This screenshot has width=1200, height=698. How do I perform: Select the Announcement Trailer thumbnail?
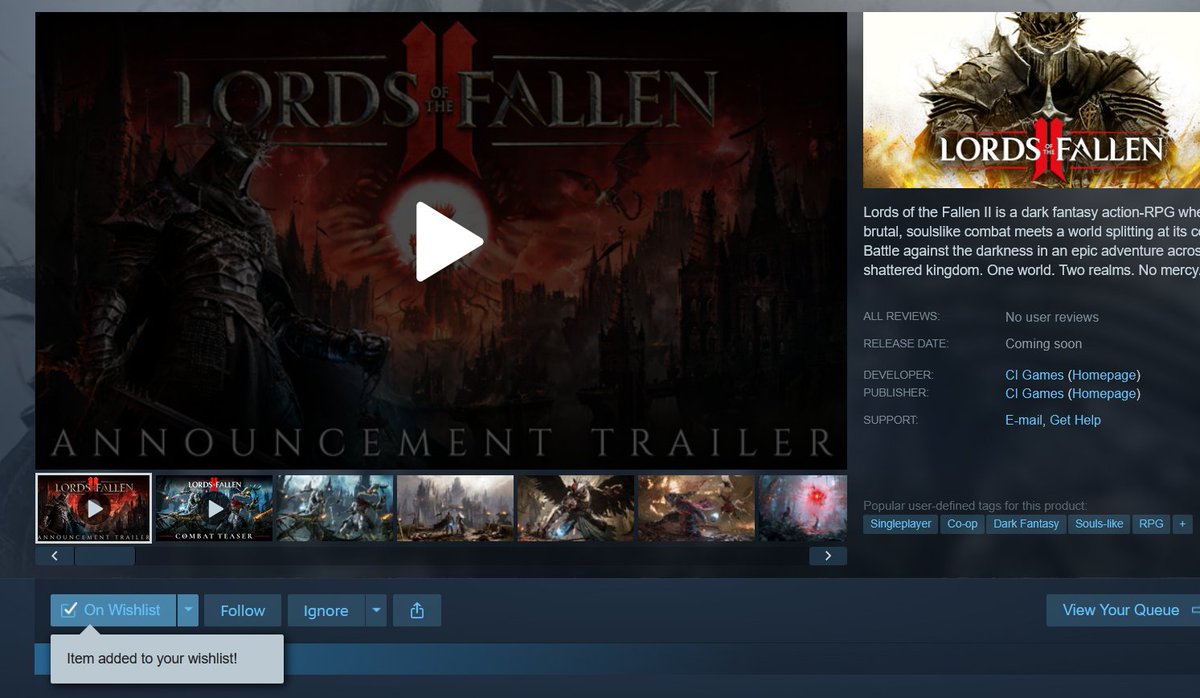pos(93,508)
